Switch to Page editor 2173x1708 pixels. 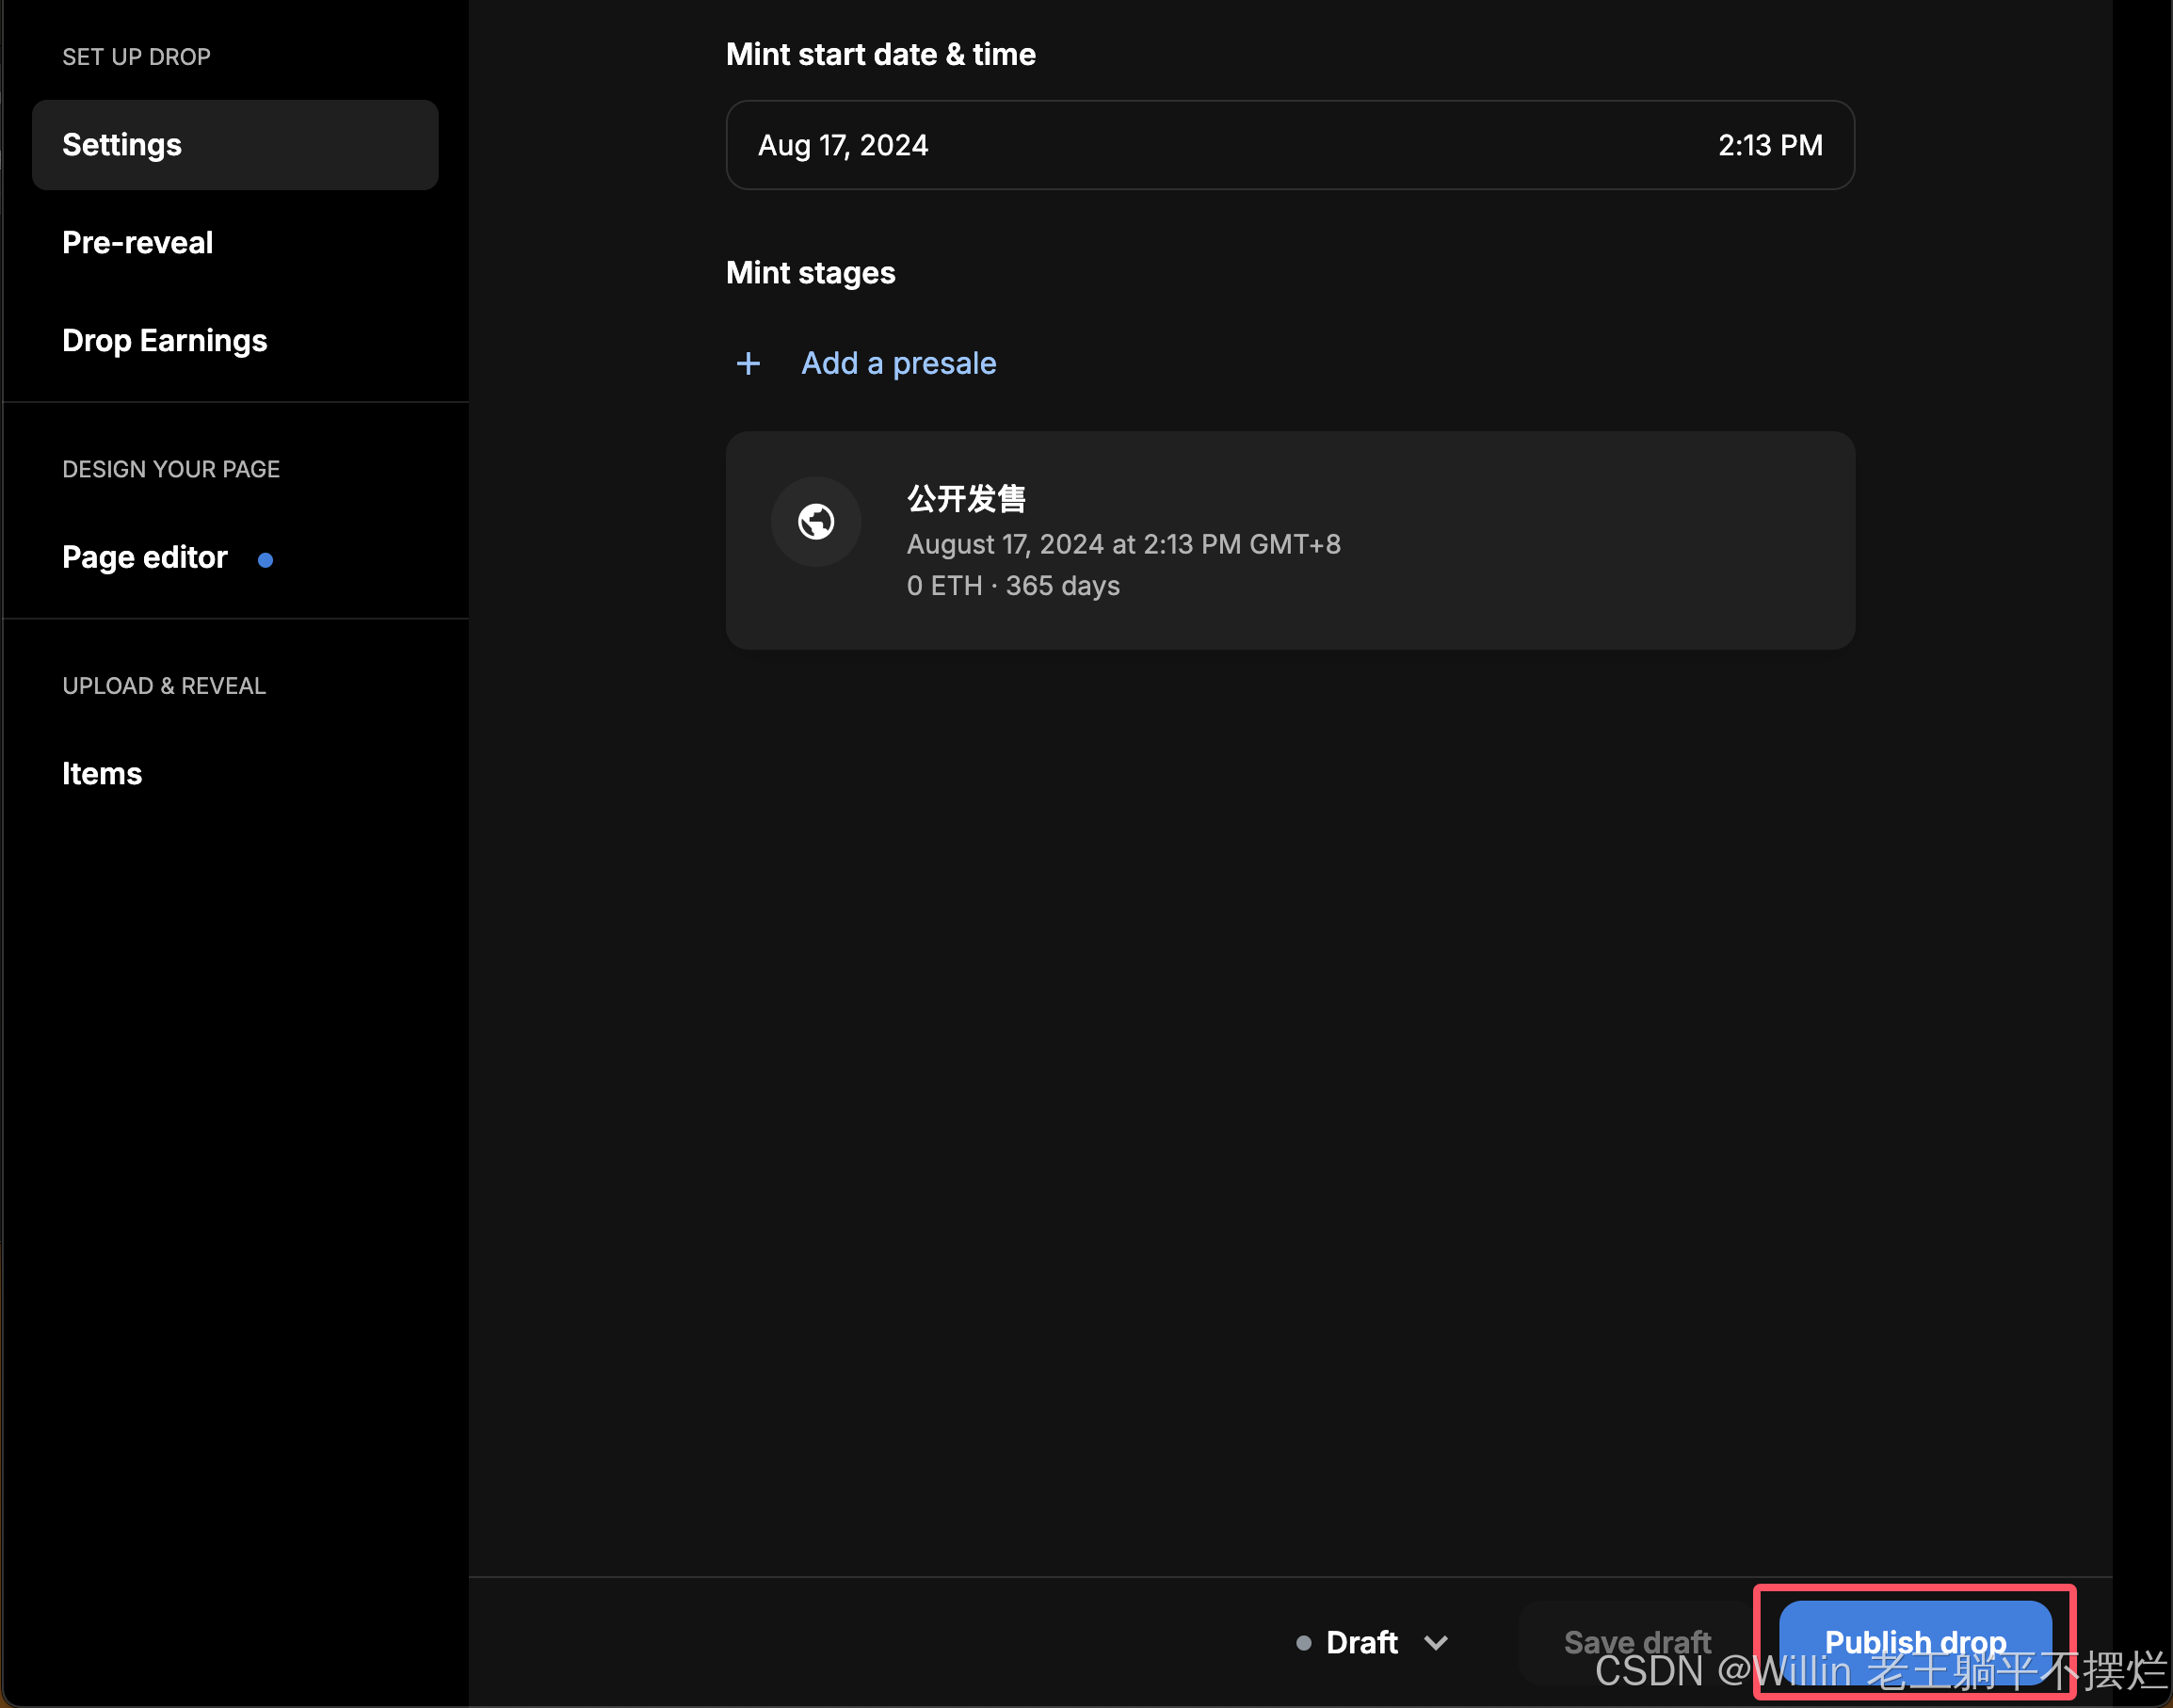point(145,557)
